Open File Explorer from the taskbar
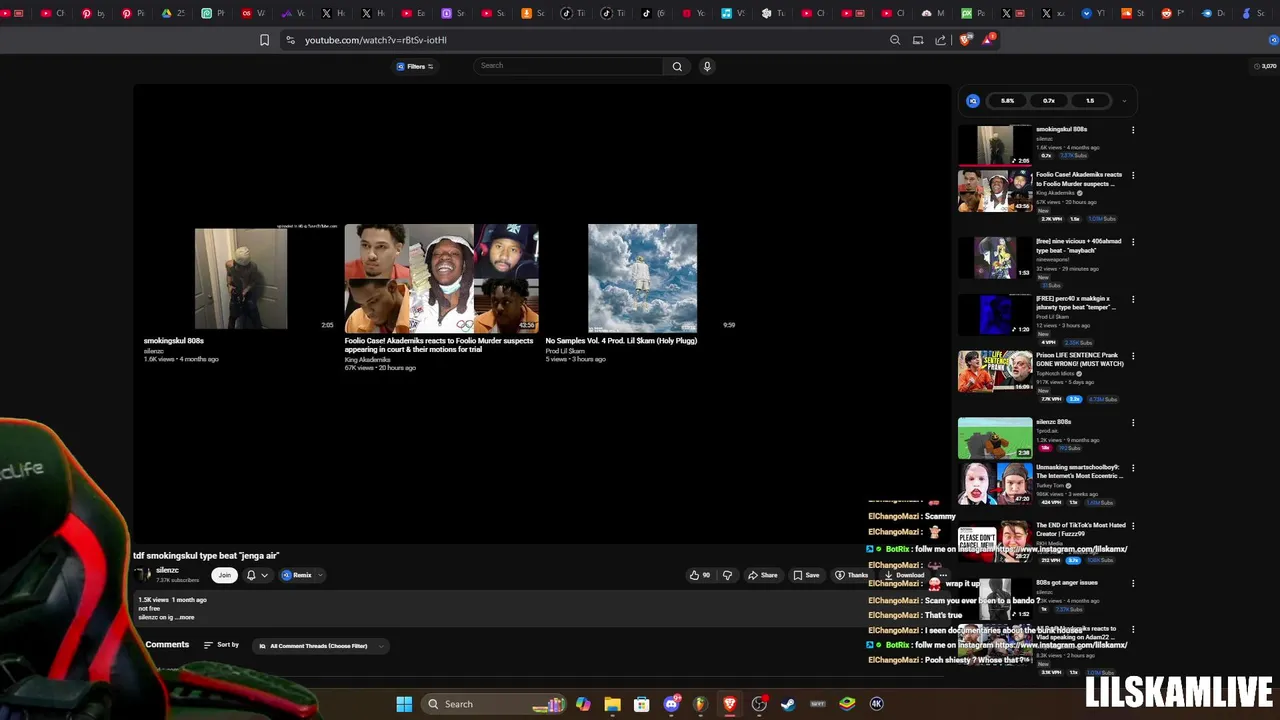 pos(612,704)
